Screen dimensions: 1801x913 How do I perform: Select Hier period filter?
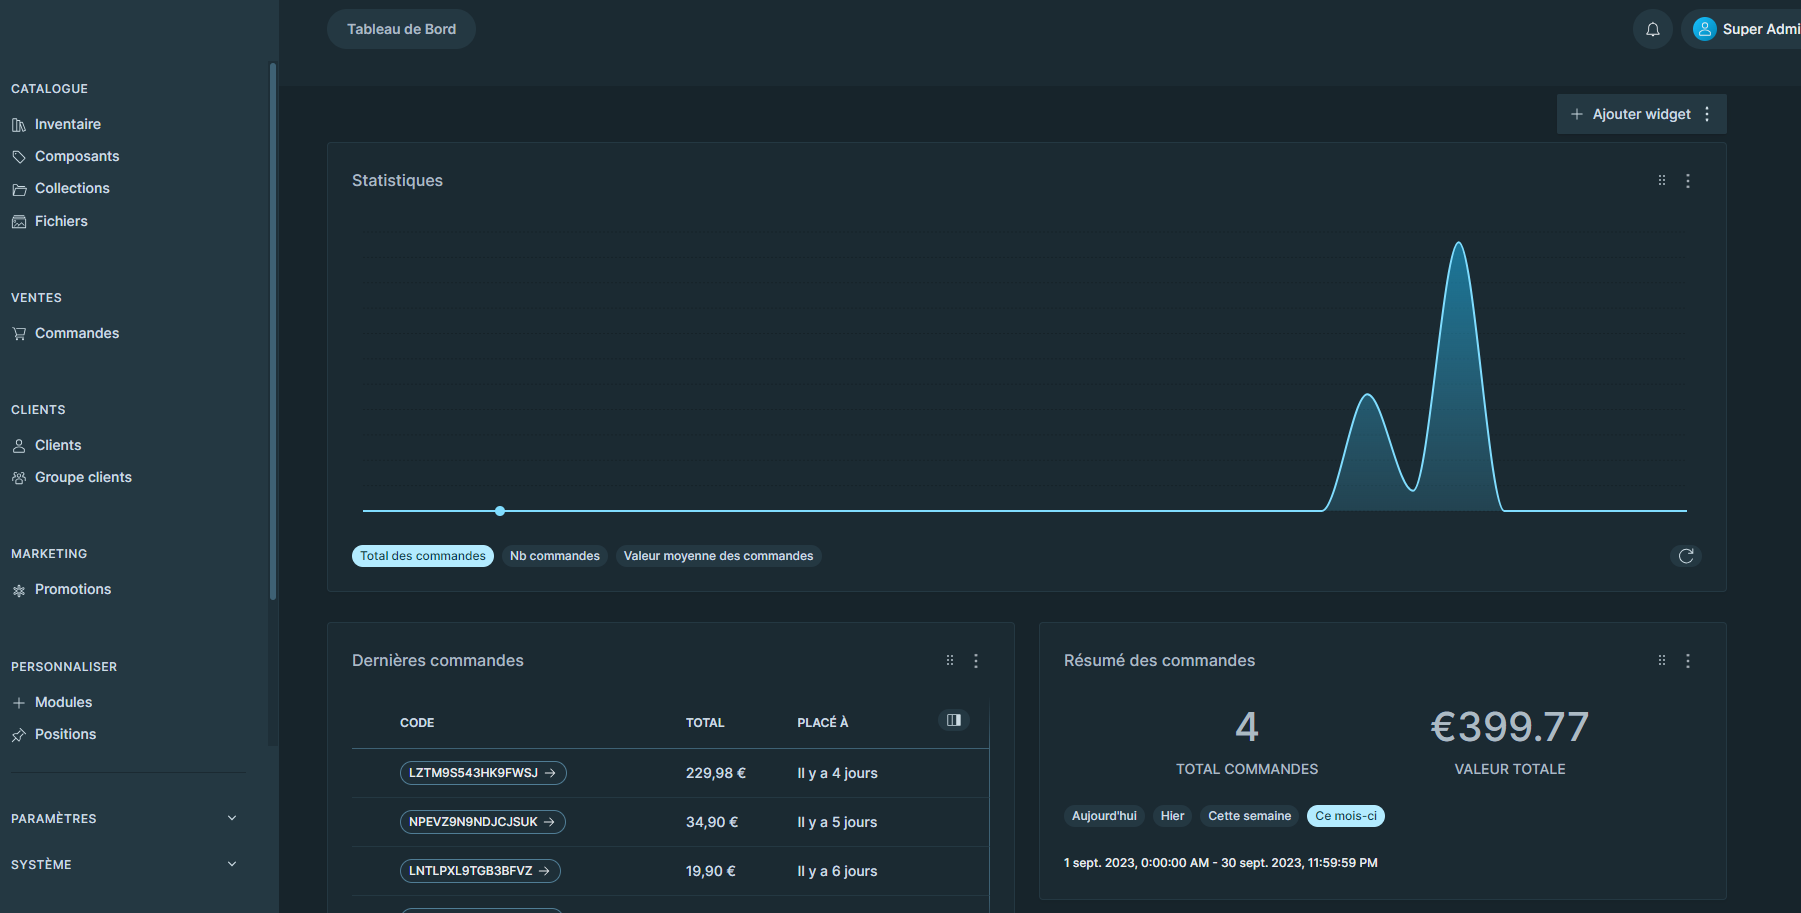pyautogui.click(x=1172, y=816)
